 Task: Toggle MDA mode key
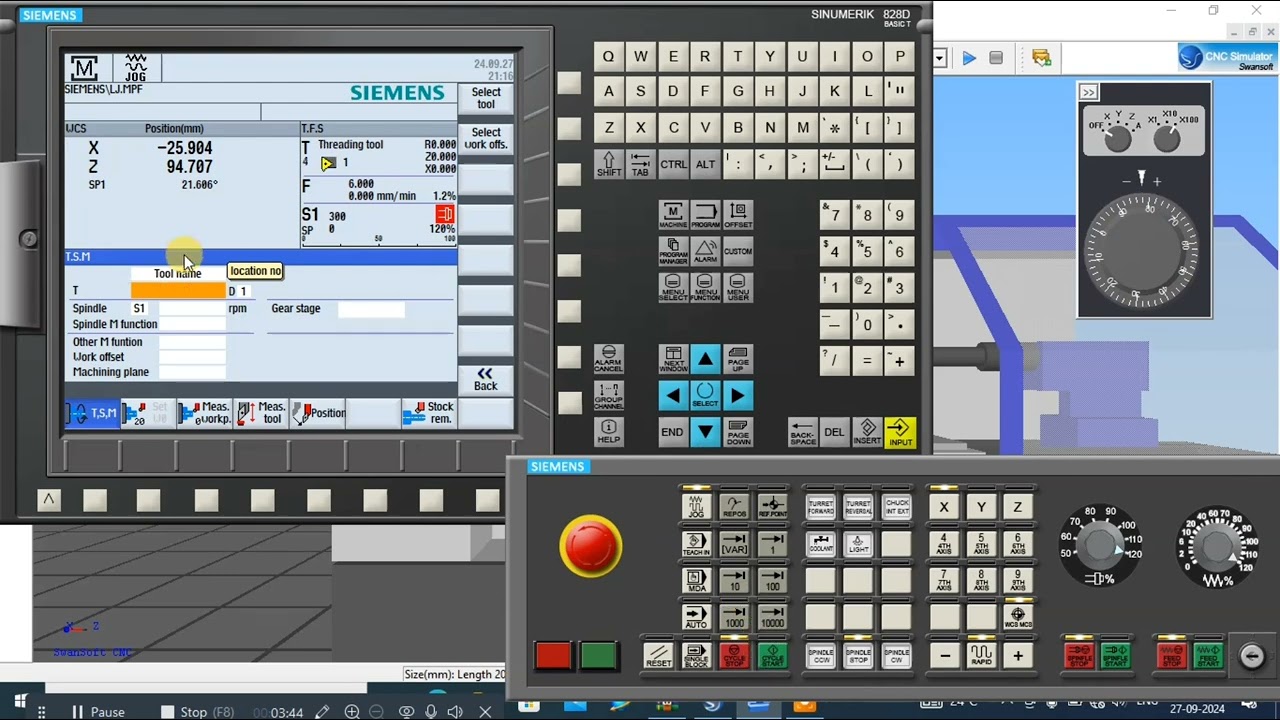coord(696,581)
